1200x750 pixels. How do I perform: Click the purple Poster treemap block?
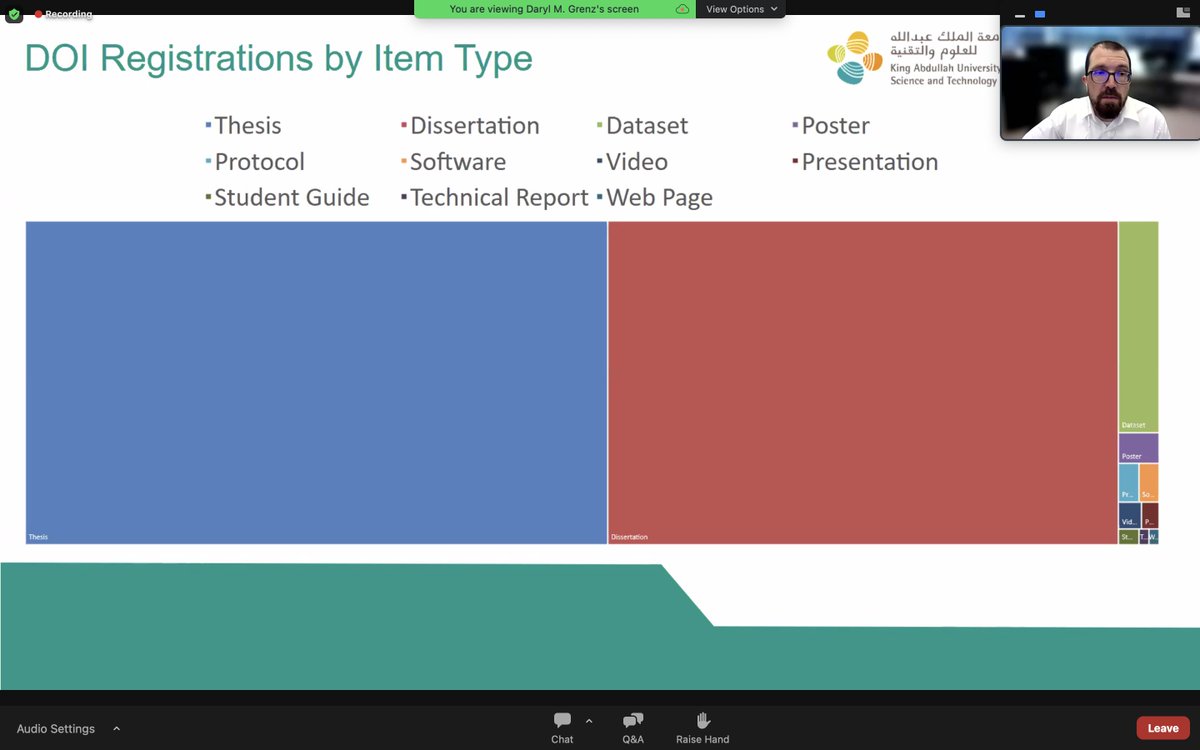click(1139, 448)
